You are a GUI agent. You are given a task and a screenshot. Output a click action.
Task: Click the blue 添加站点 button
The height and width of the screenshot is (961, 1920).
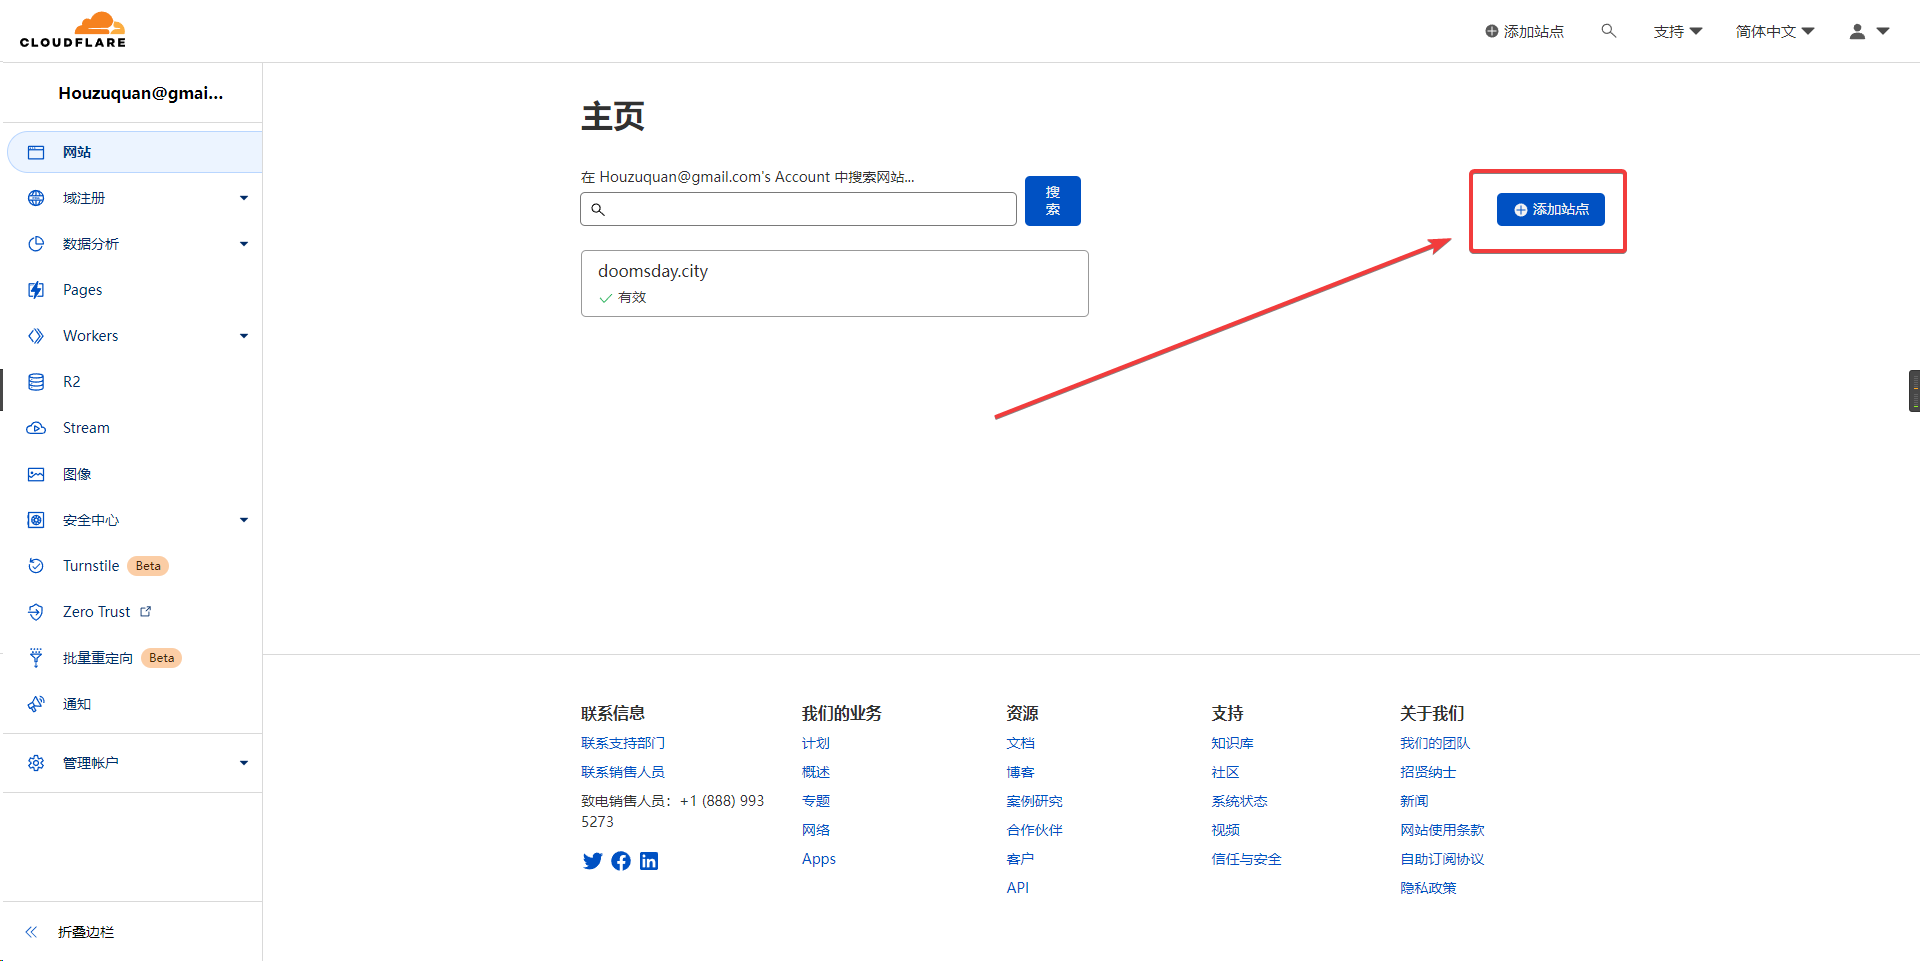pyautogui.click(x=1550, y=209)
